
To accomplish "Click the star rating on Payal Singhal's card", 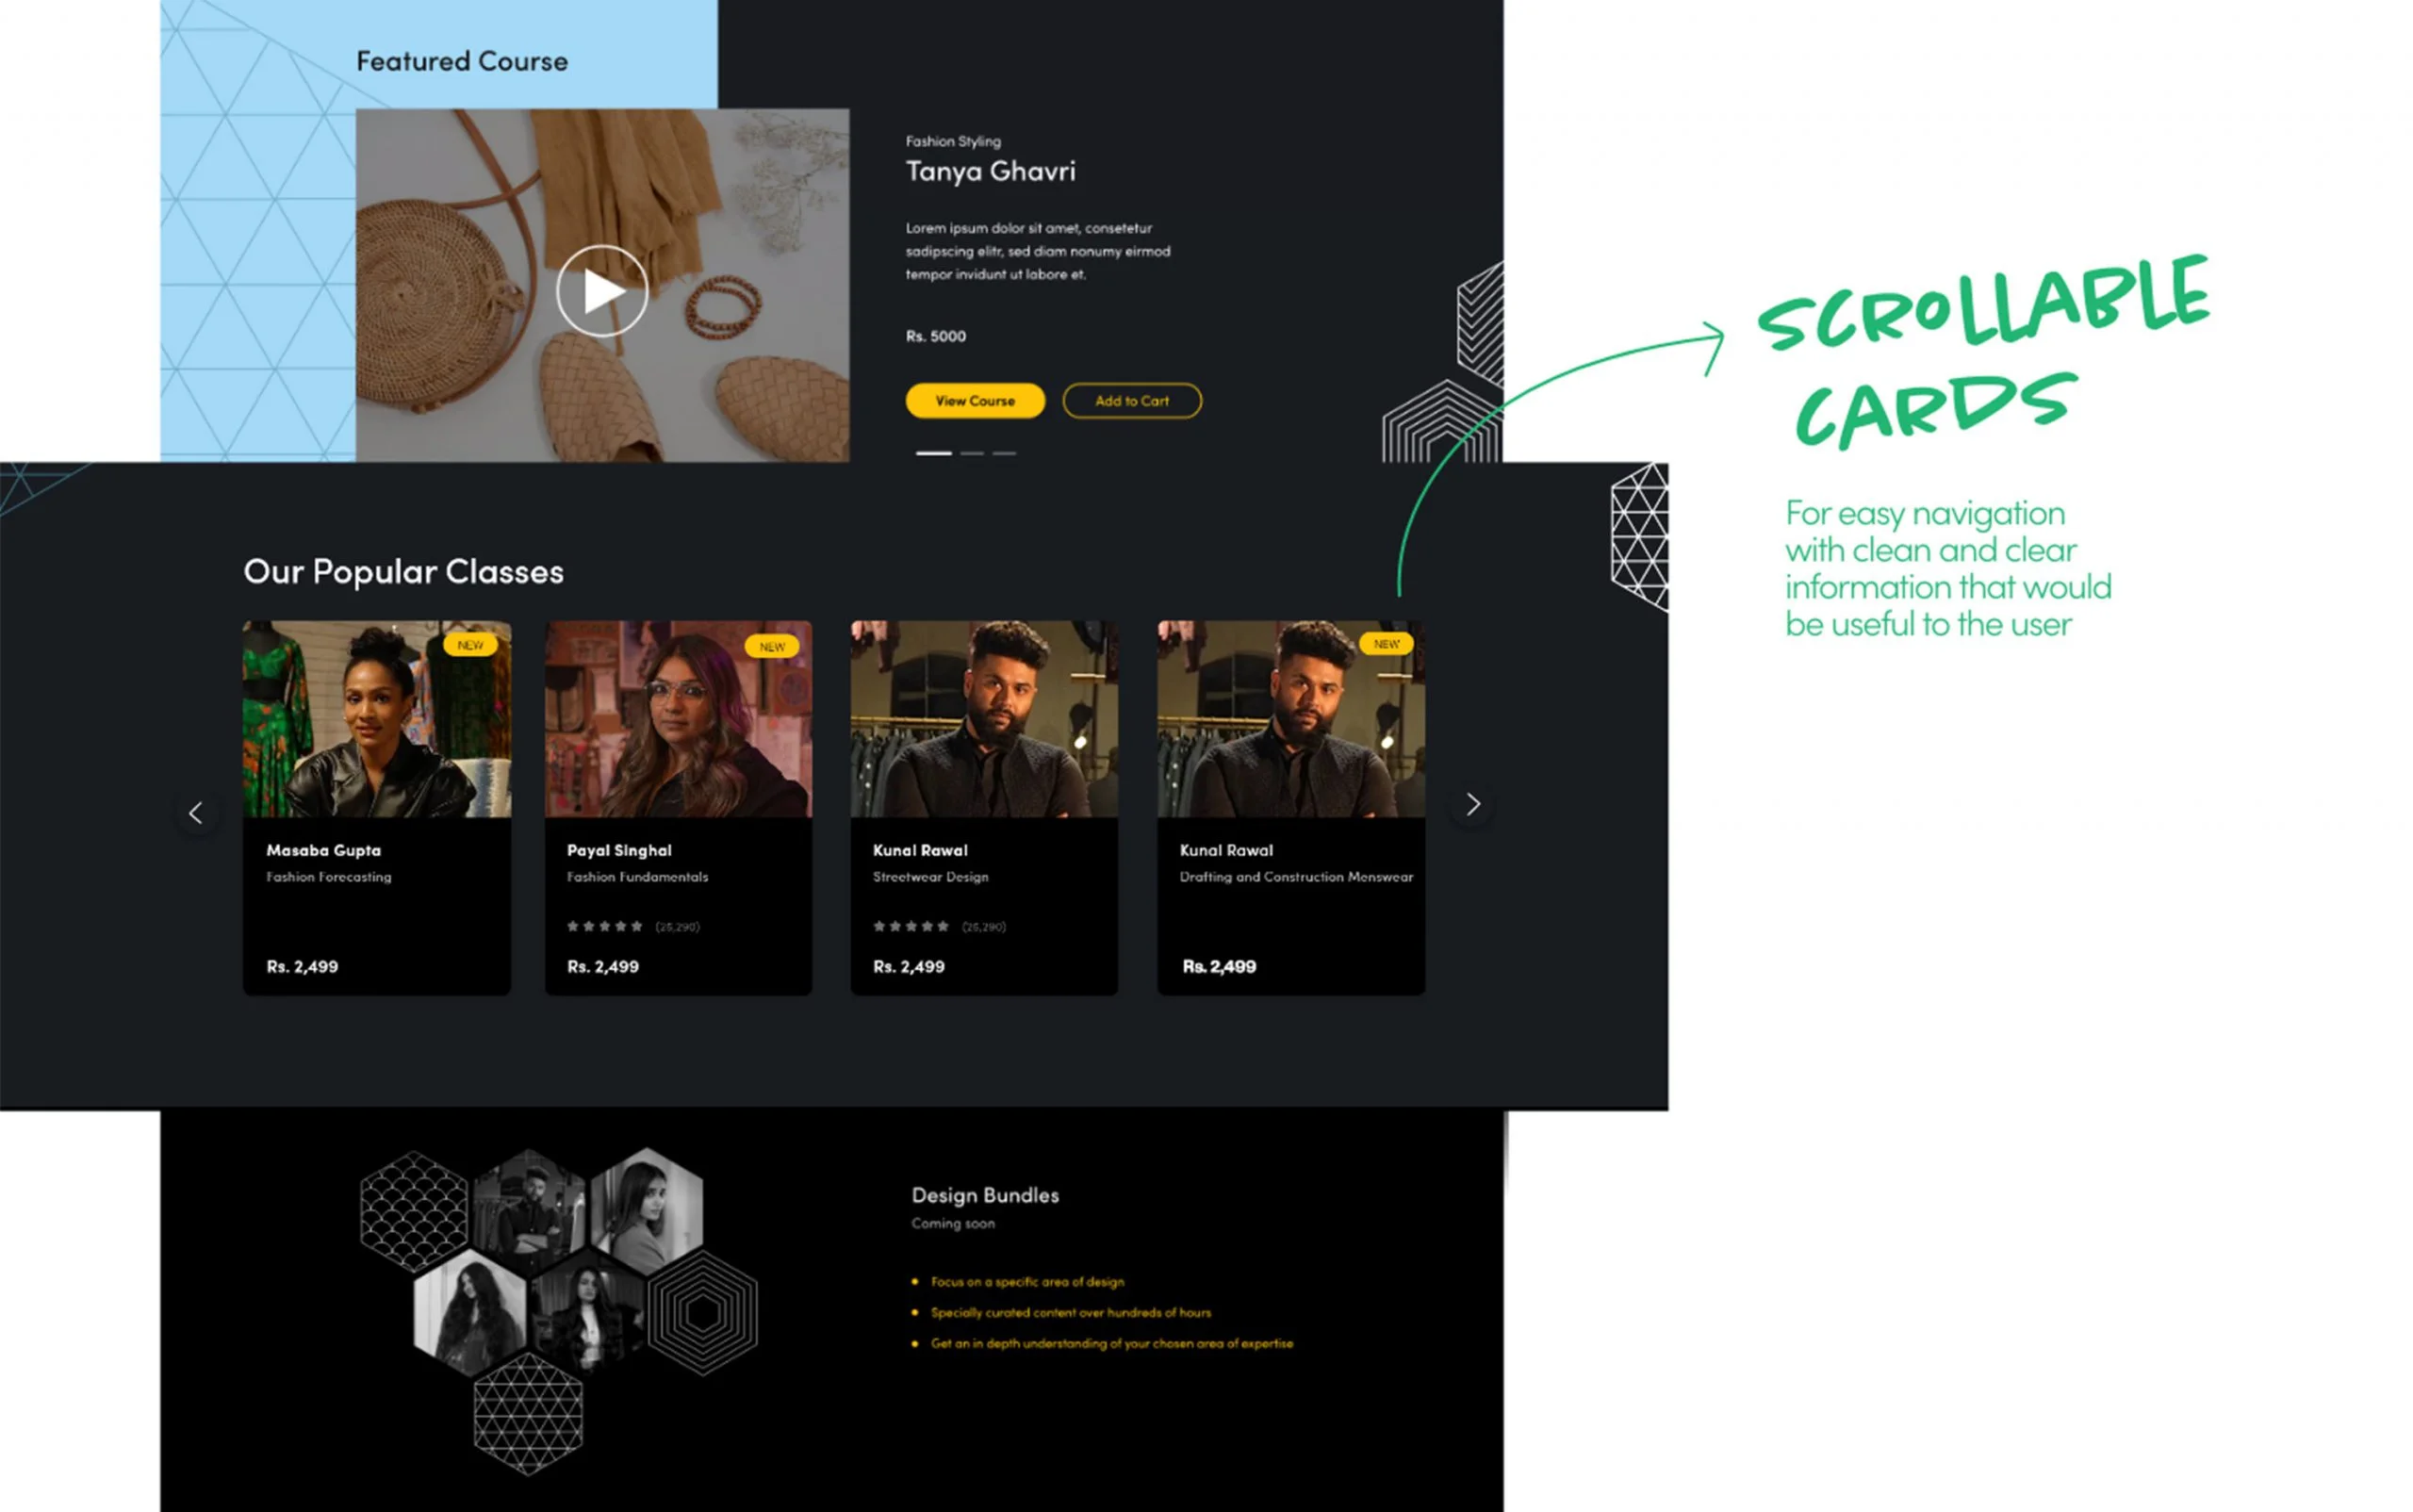I will [x=605, y=926].
